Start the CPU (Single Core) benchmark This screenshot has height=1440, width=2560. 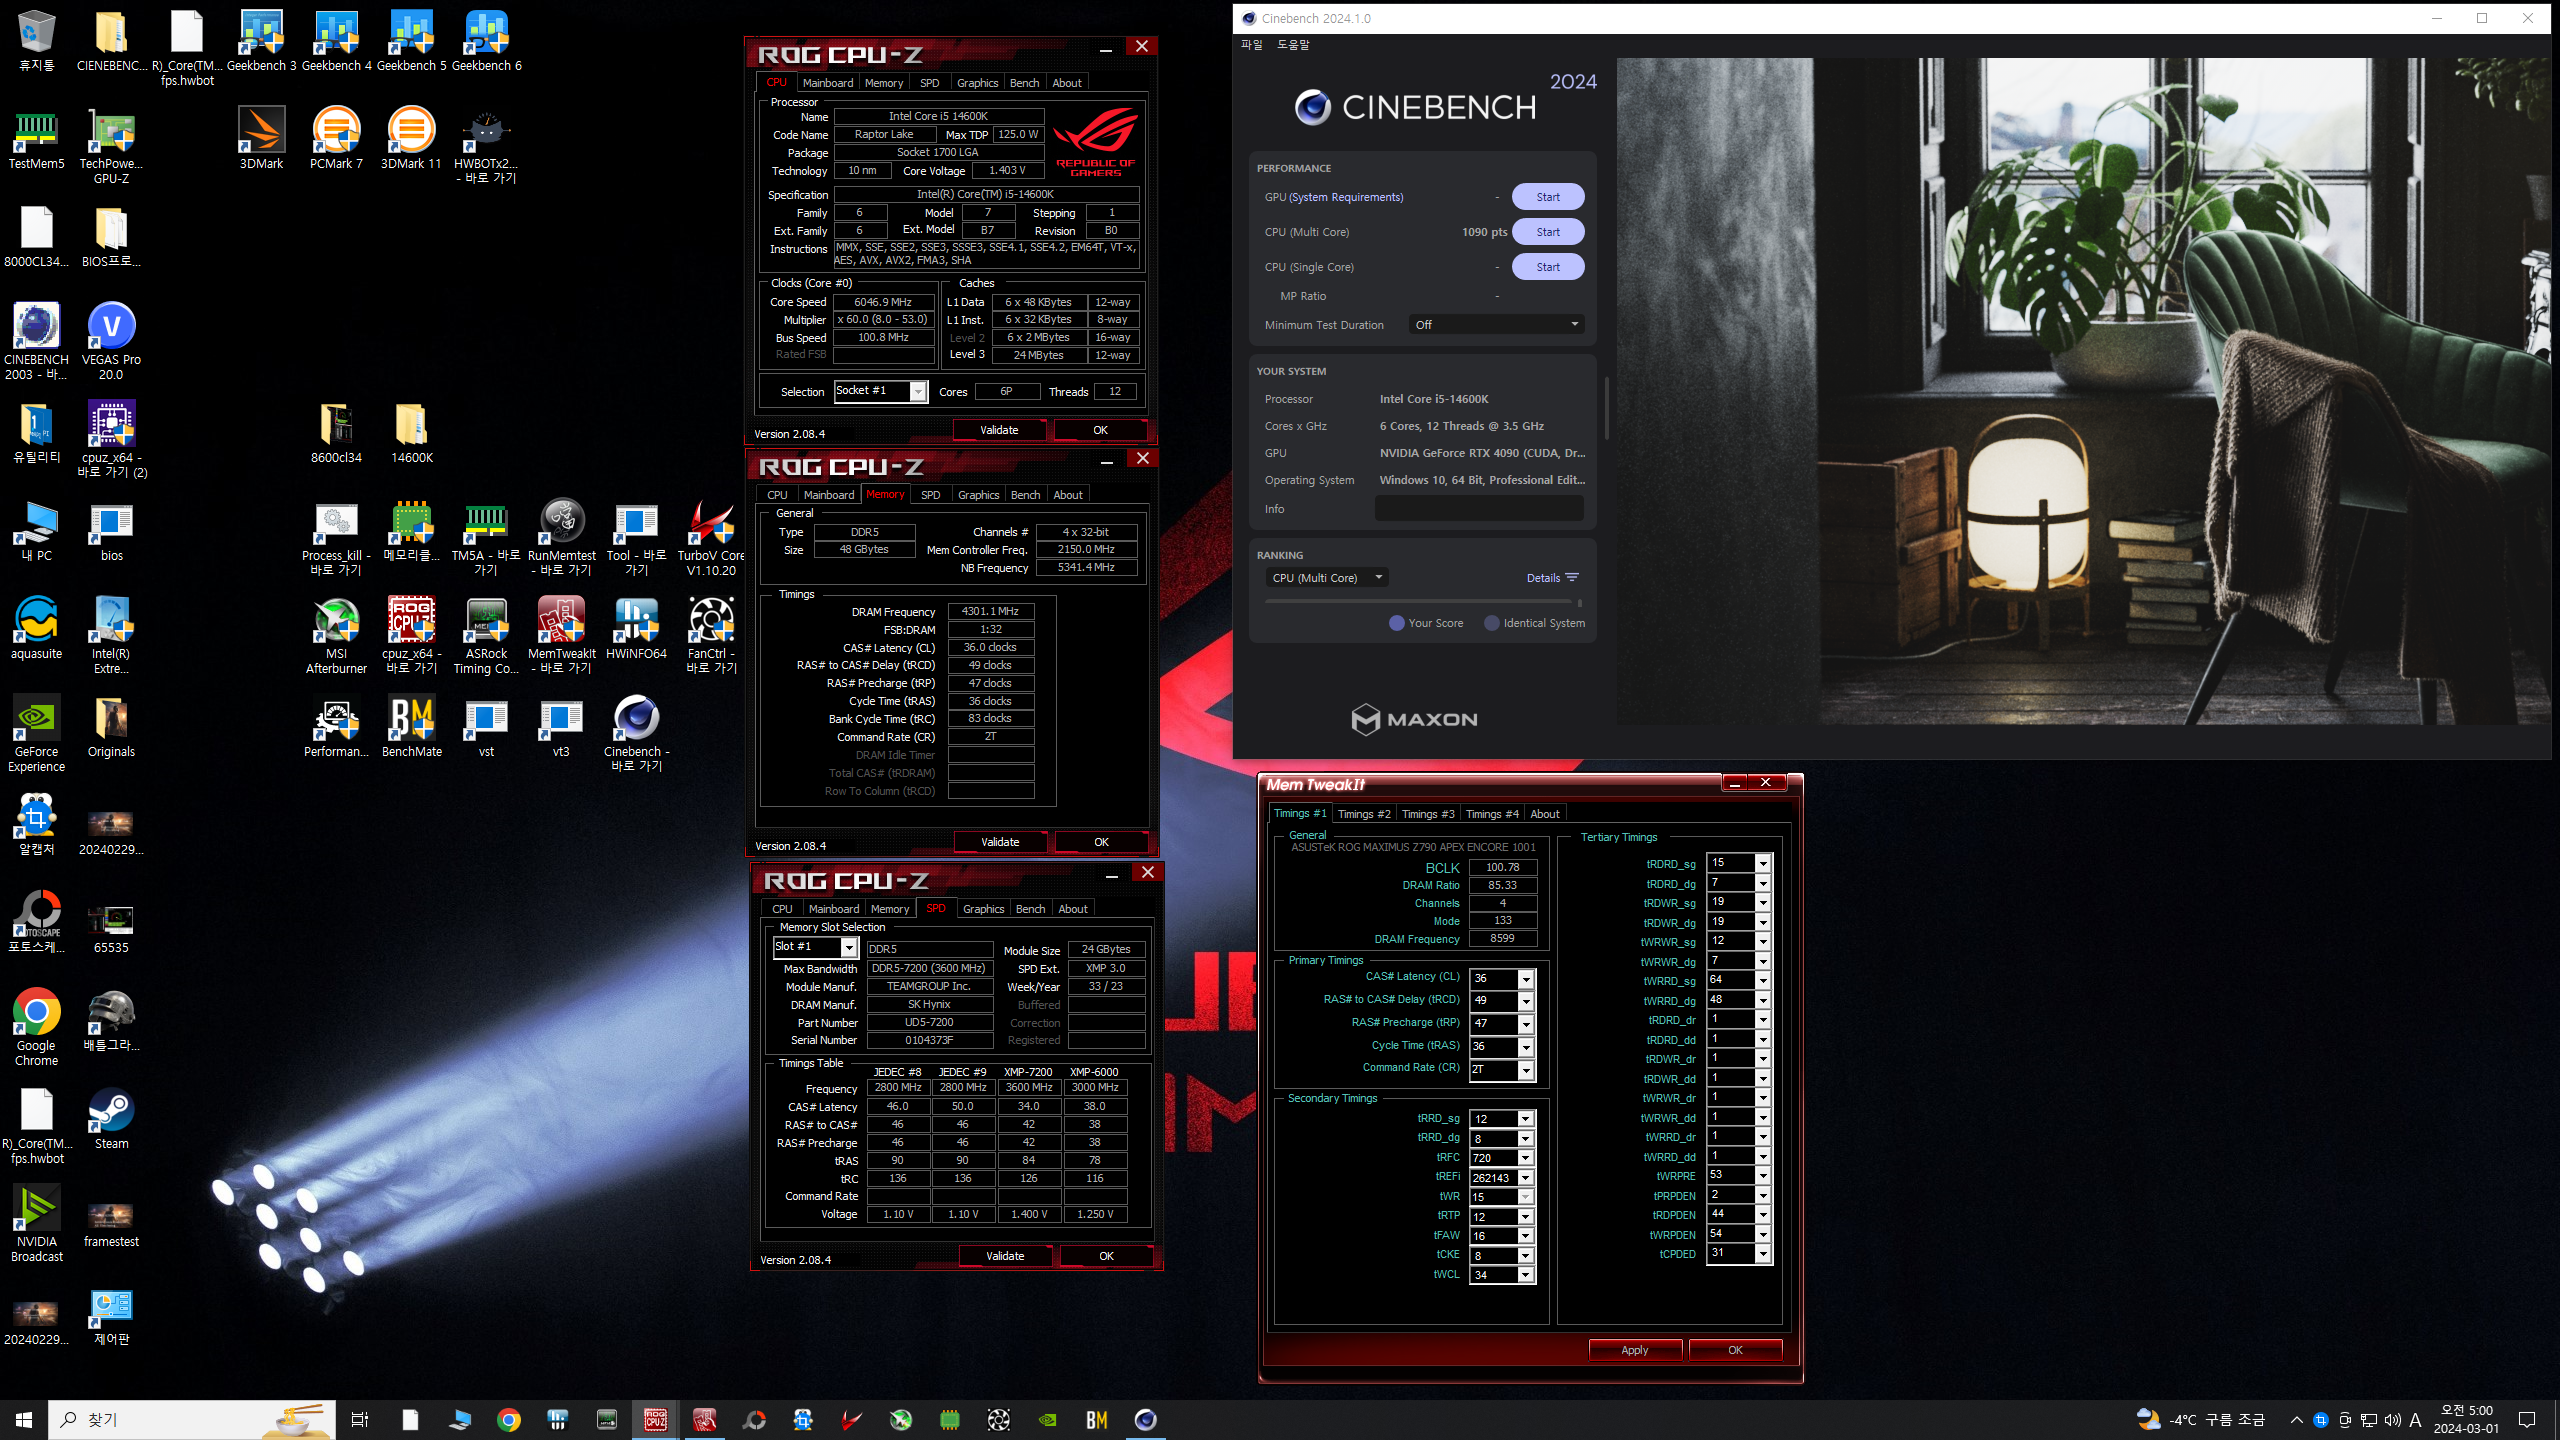(1548, 267)
